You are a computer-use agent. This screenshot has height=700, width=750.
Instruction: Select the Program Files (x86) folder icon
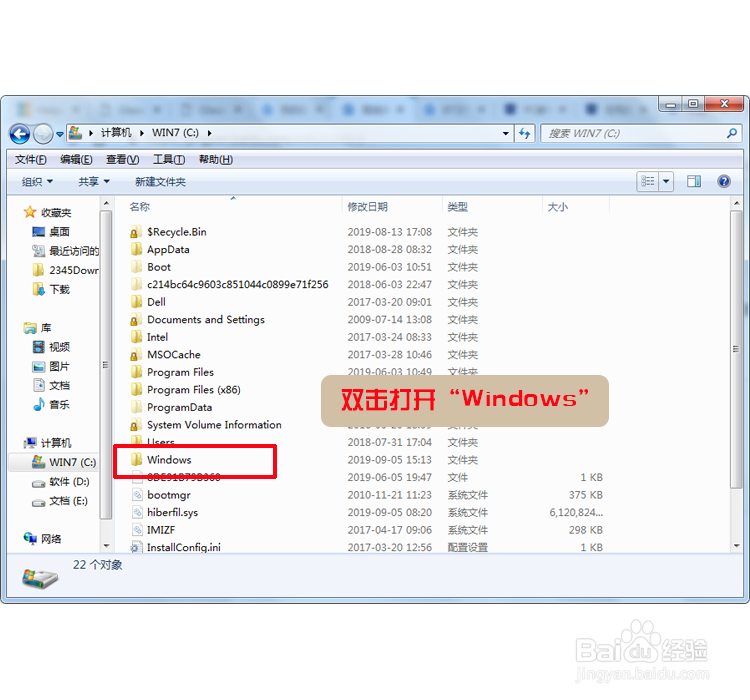pyautogui.click(x=136, y=389)
